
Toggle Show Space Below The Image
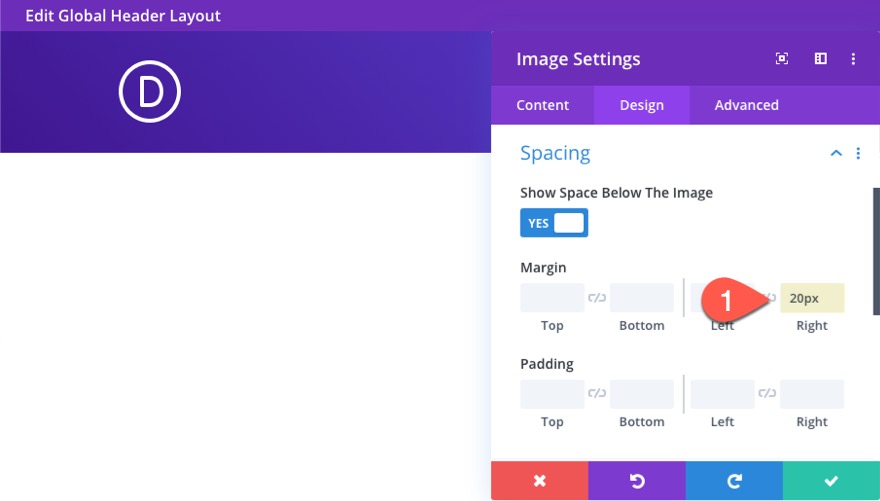click(x=554, y=223)
